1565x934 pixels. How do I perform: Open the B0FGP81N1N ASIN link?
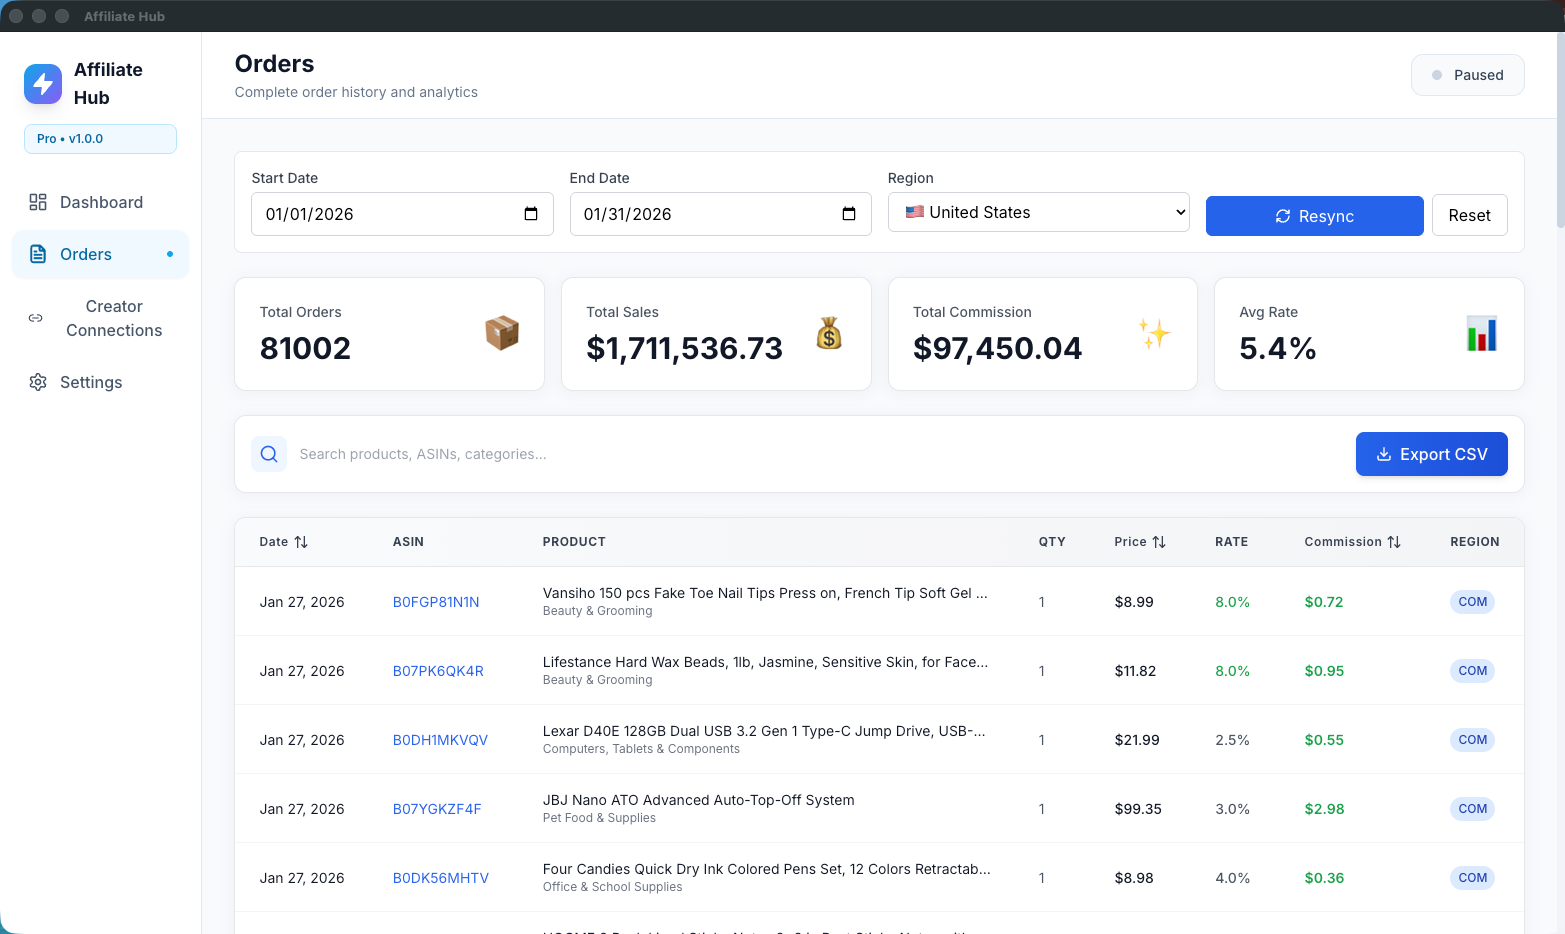click(436, 602)
